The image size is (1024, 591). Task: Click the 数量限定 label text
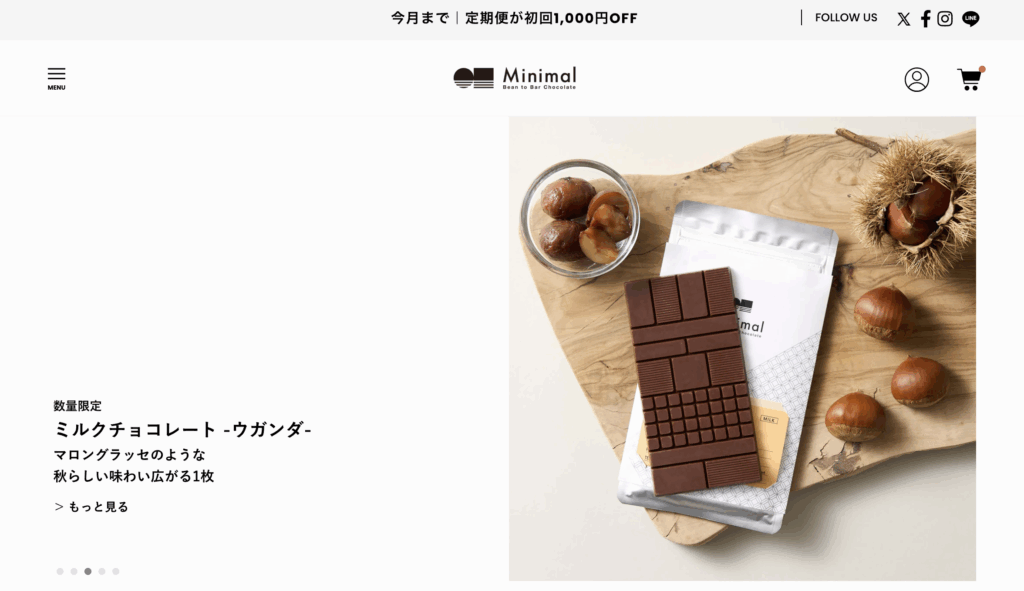(x=78, y=406)
